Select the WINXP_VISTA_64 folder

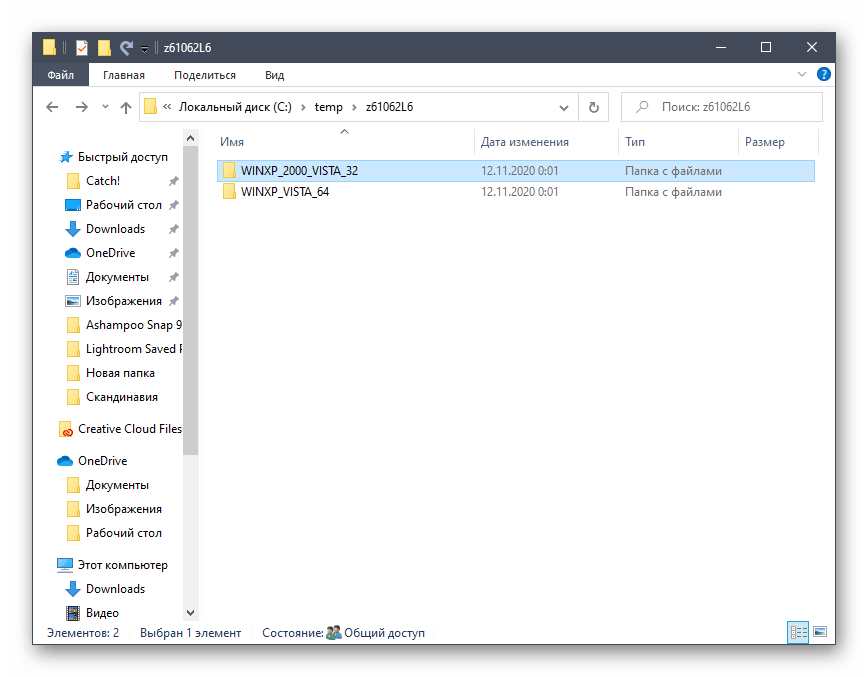pos(516,192)
